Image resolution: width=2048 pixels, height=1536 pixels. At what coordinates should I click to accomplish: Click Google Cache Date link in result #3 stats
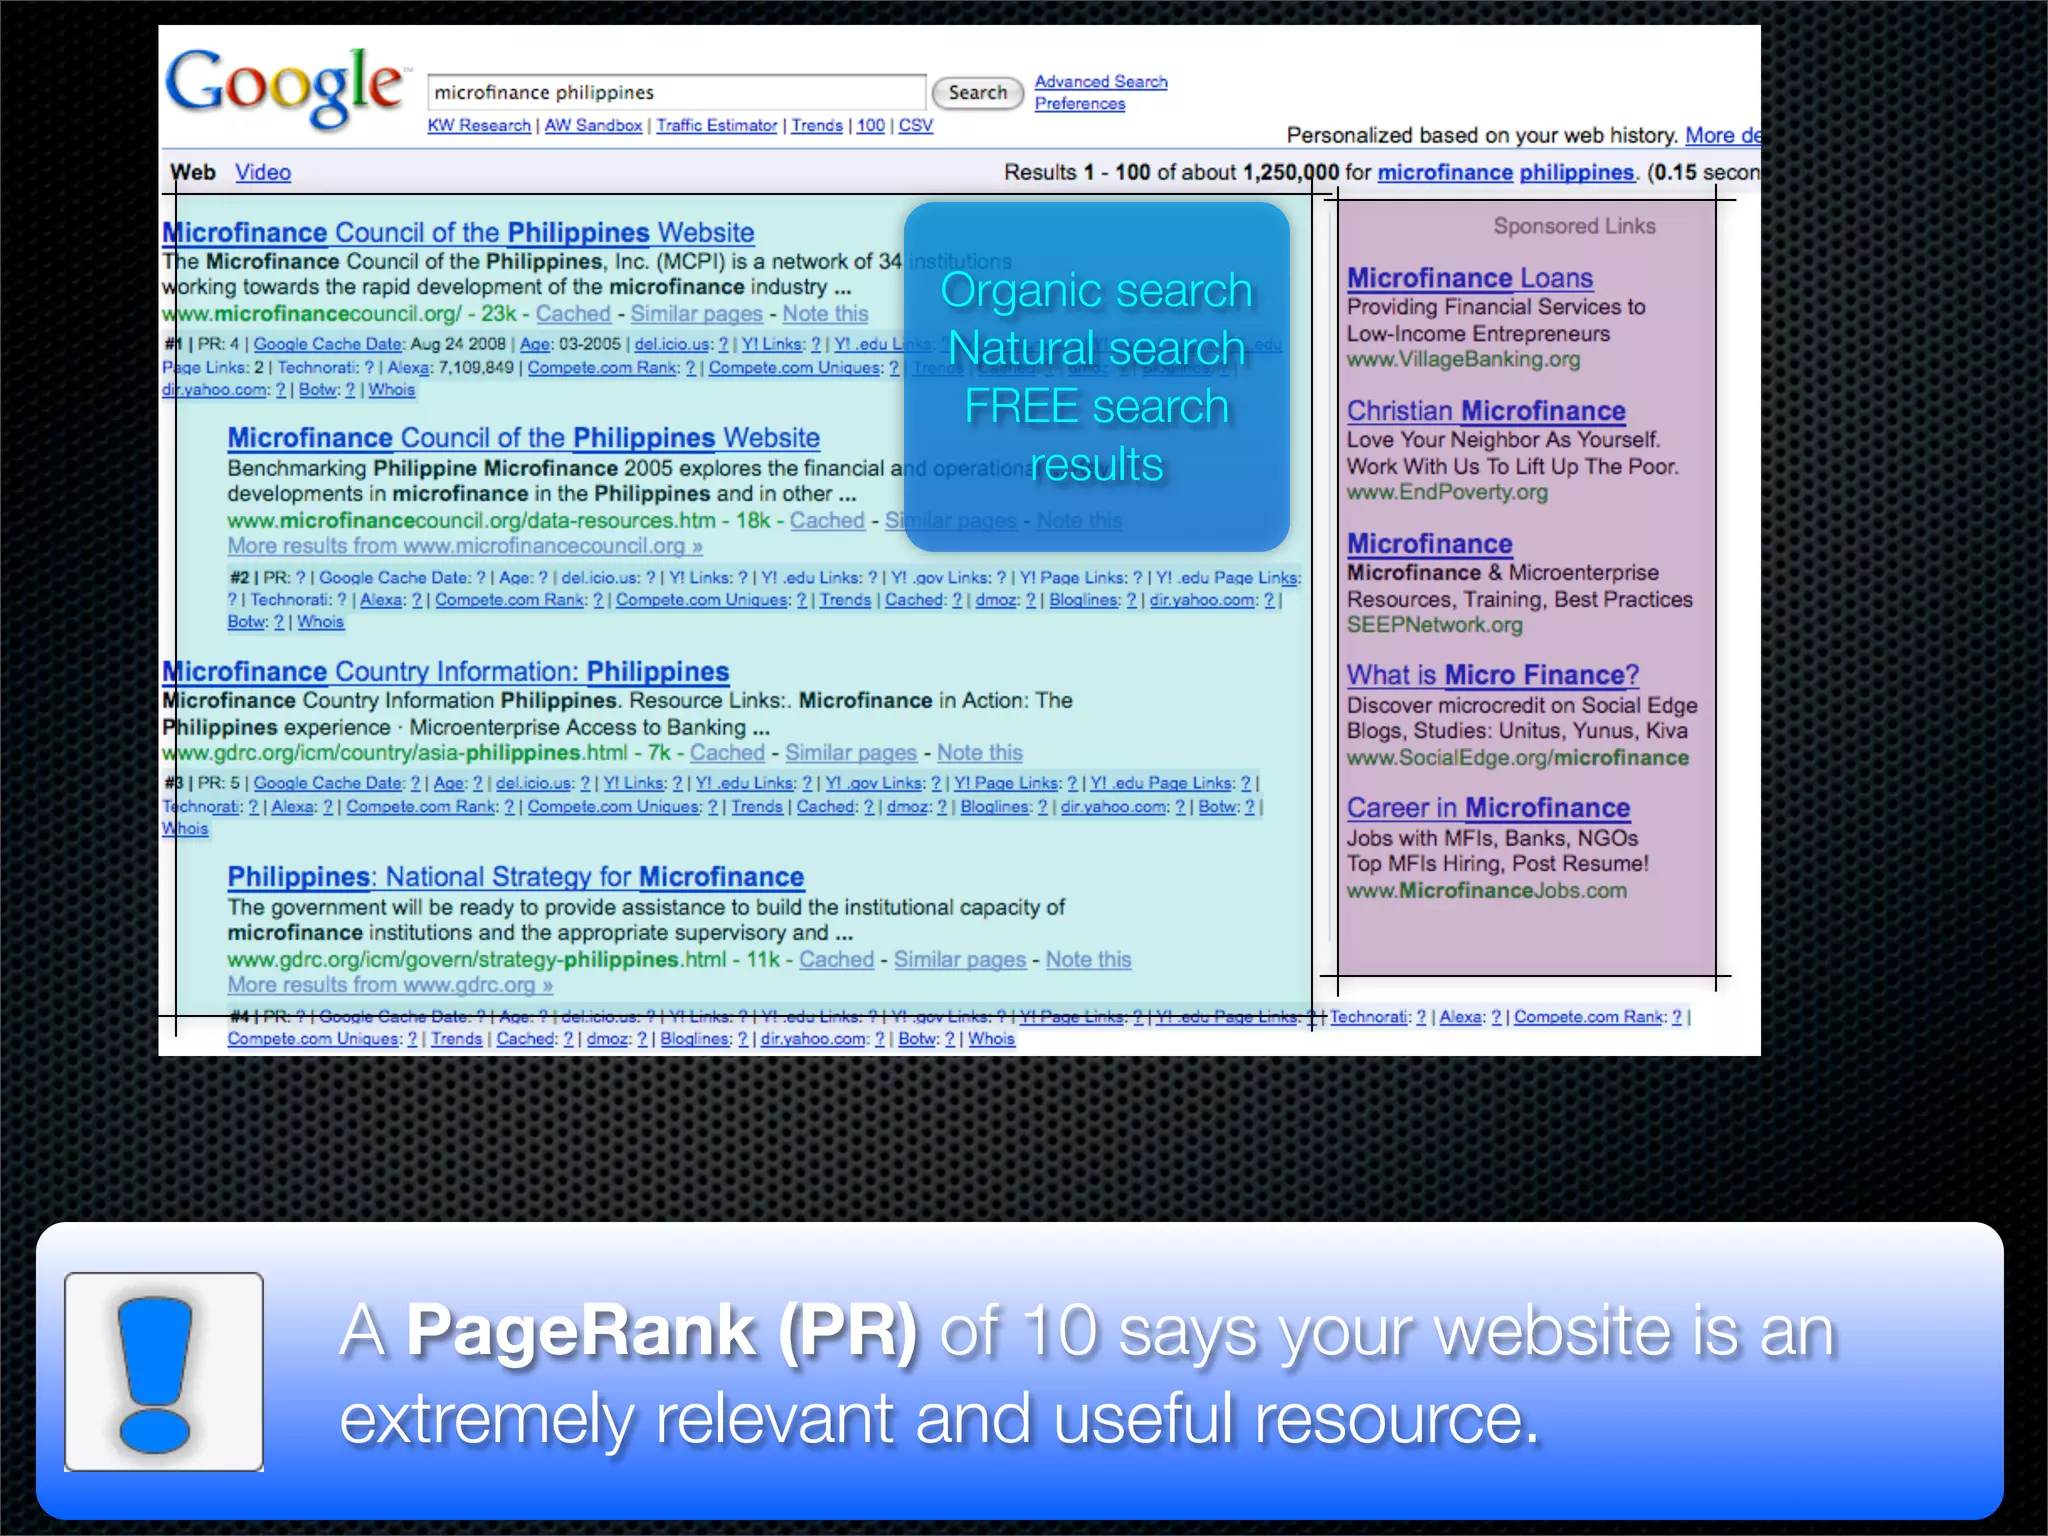(x=328, y=783)
